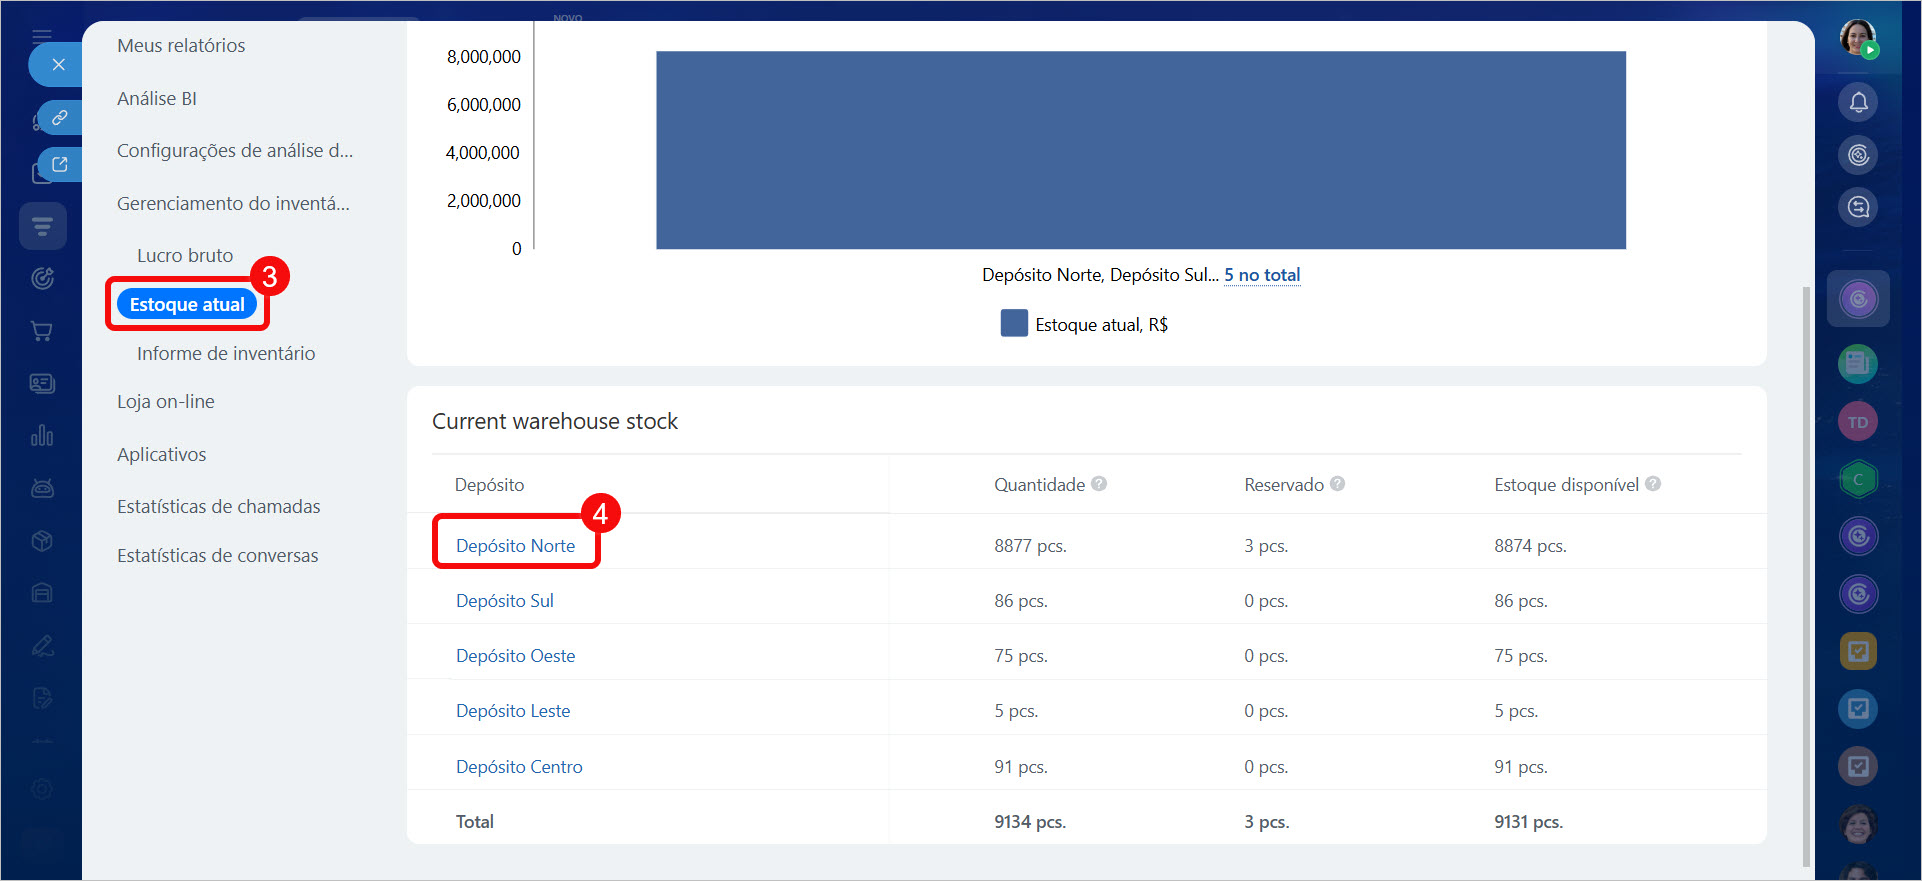Viewport: 1922px width, 881px height.
Task: Click the blue chart bar
Action: [x=1140, y=150]
